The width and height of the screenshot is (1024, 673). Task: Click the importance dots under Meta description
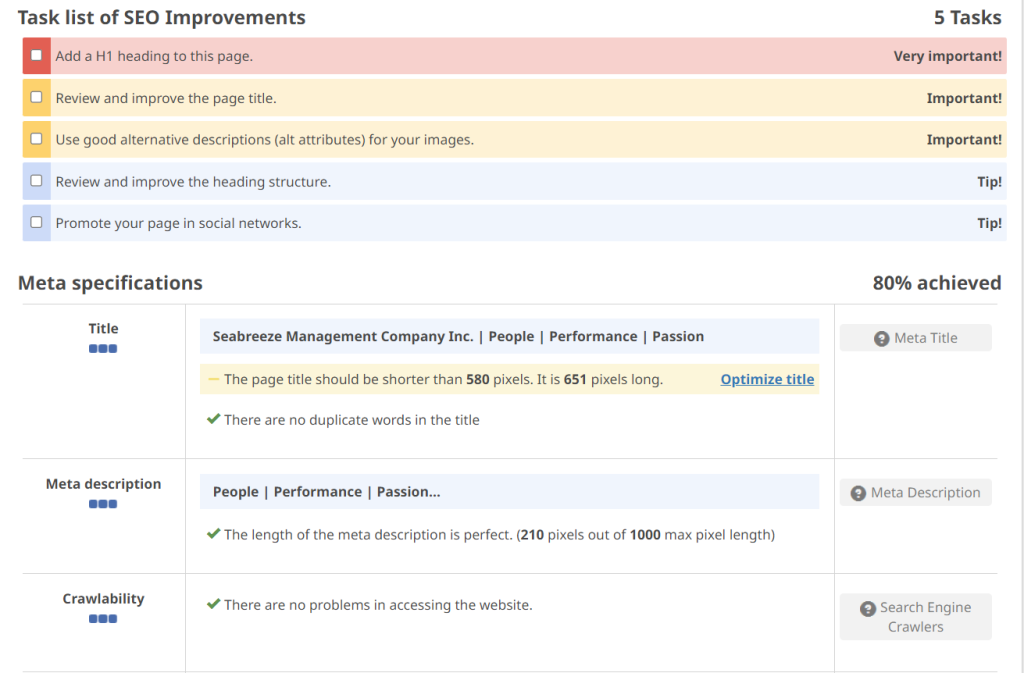pos(103,504)
